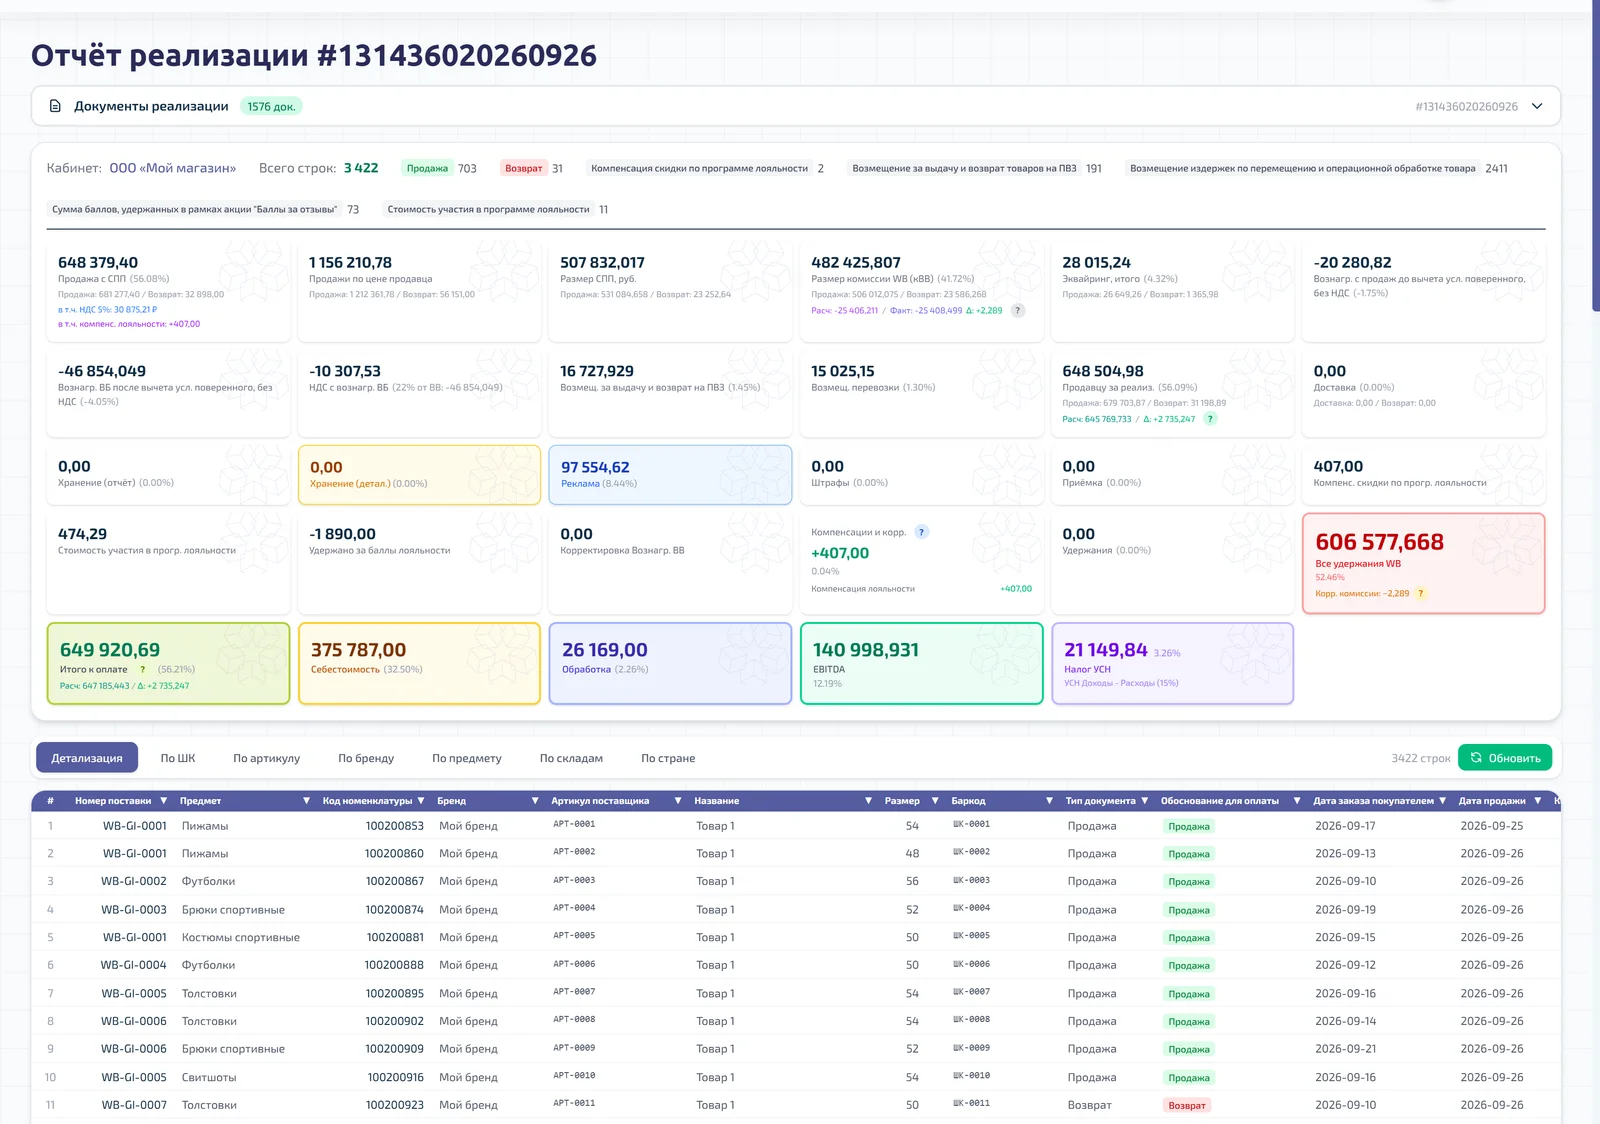
Task: Open the Баркод column filter arrow
Action: tap(1049, 801)
